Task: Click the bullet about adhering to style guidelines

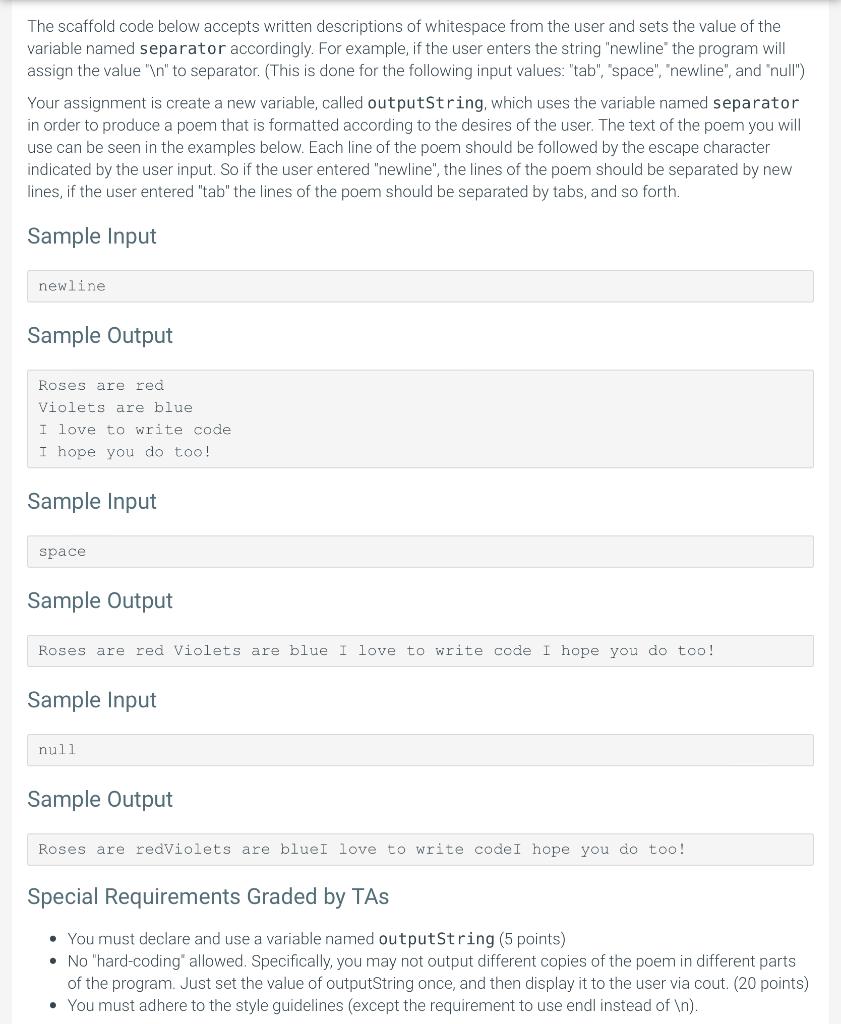Action: [x=382, y=1006]
